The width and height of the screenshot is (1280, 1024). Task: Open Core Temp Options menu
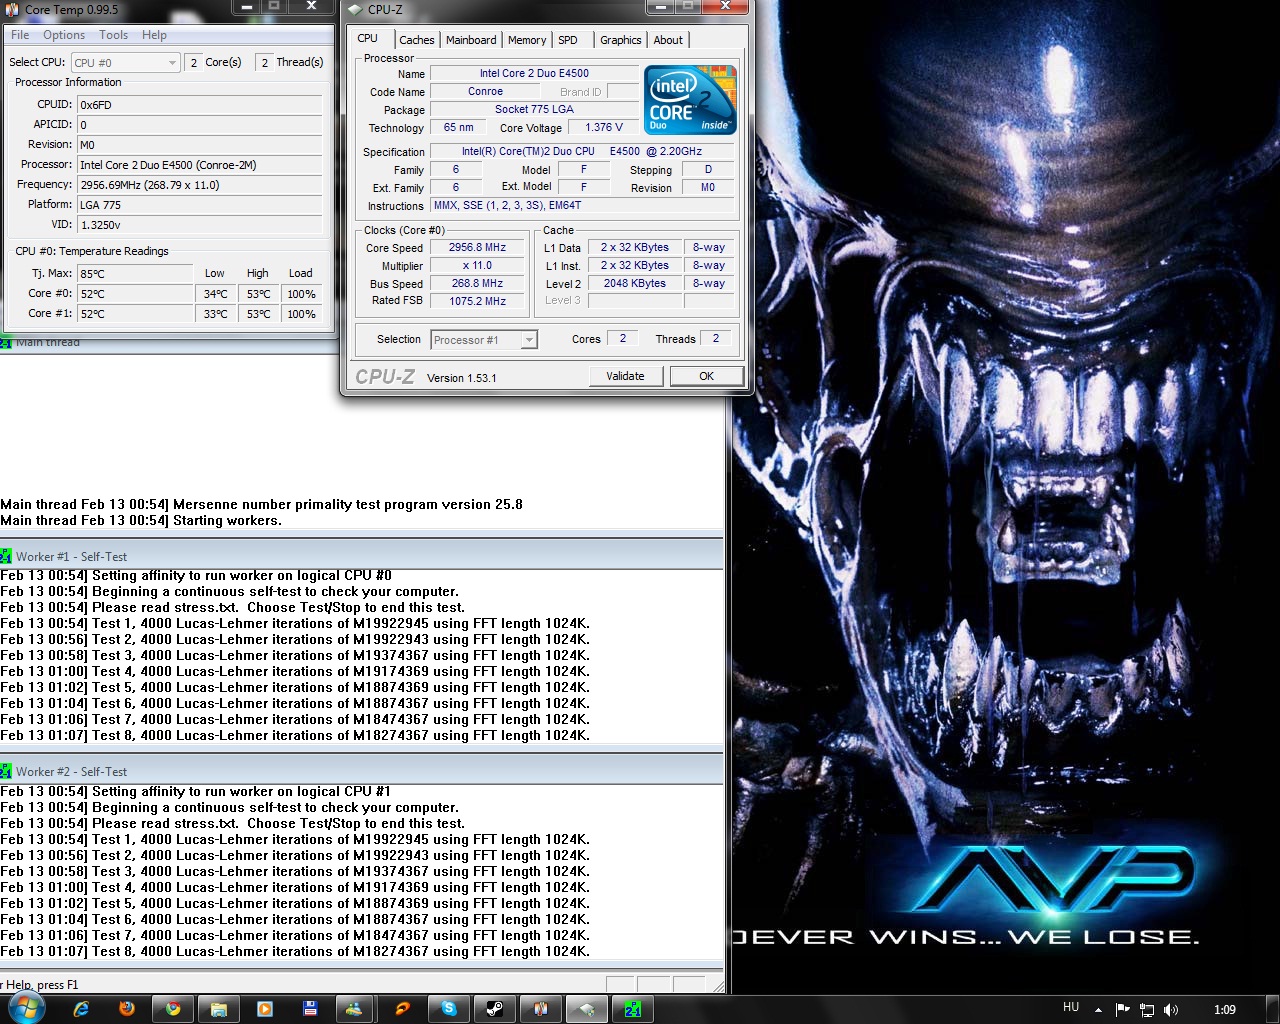coord(64,35)
